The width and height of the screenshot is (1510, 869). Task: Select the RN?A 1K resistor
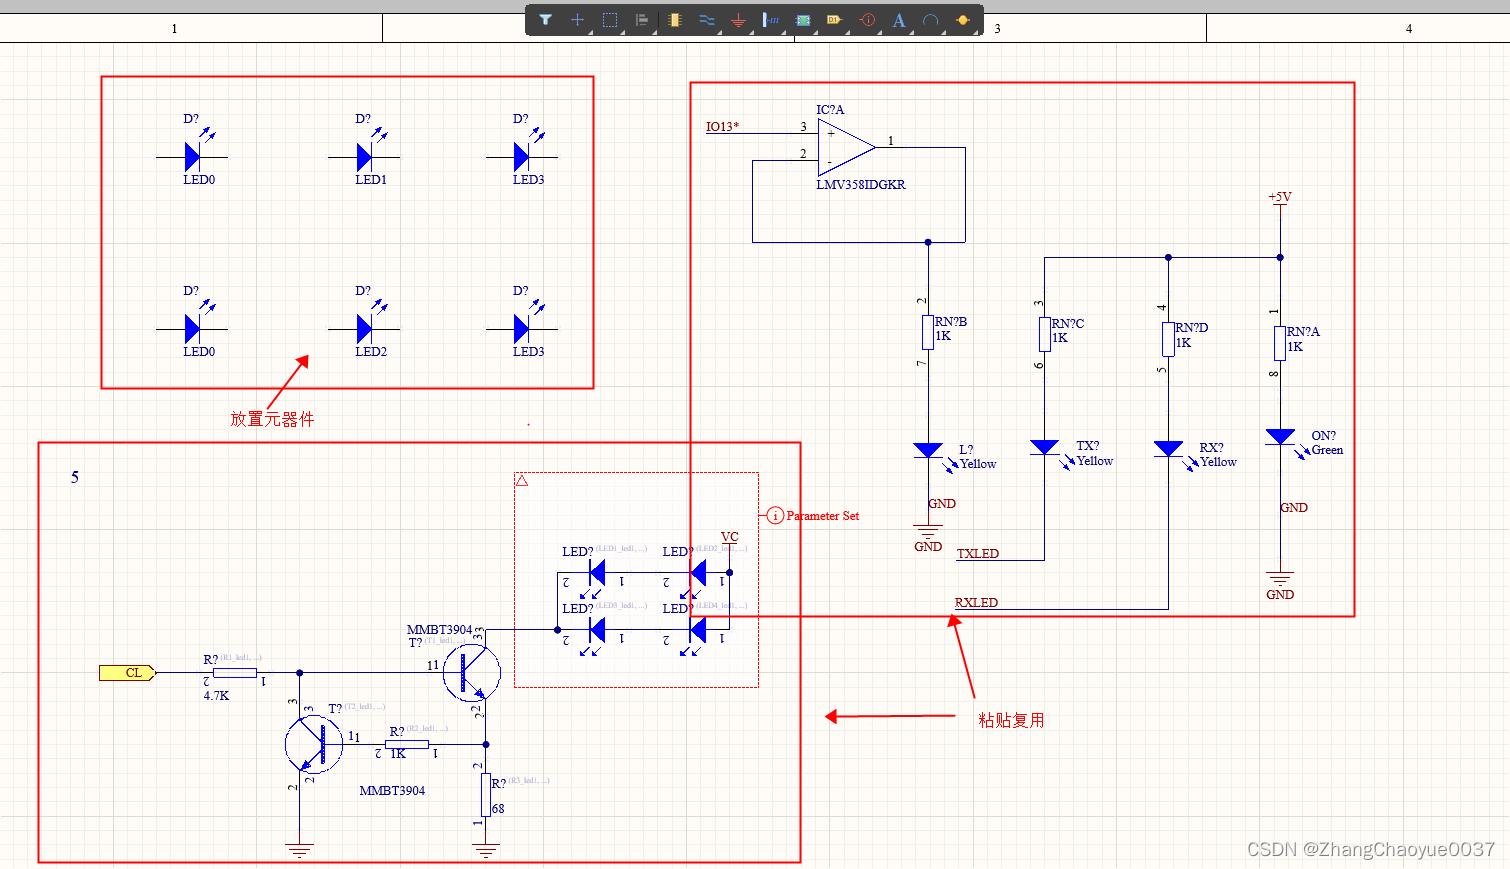[x=1280, y=343]
